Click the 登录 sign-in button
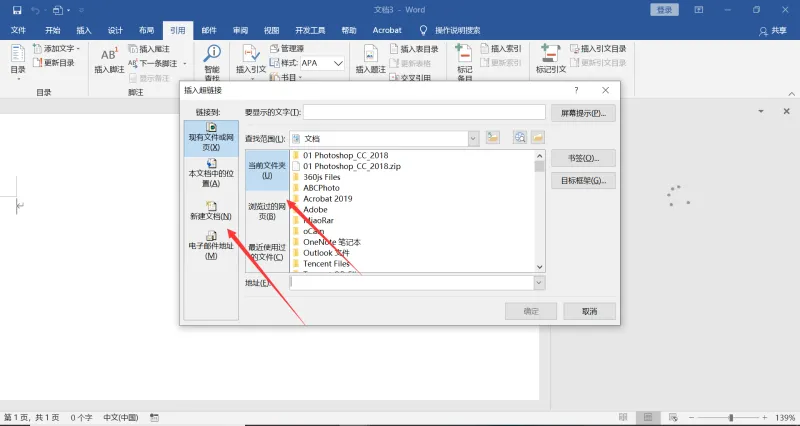800x426 pixels. [x=665, y=10]
